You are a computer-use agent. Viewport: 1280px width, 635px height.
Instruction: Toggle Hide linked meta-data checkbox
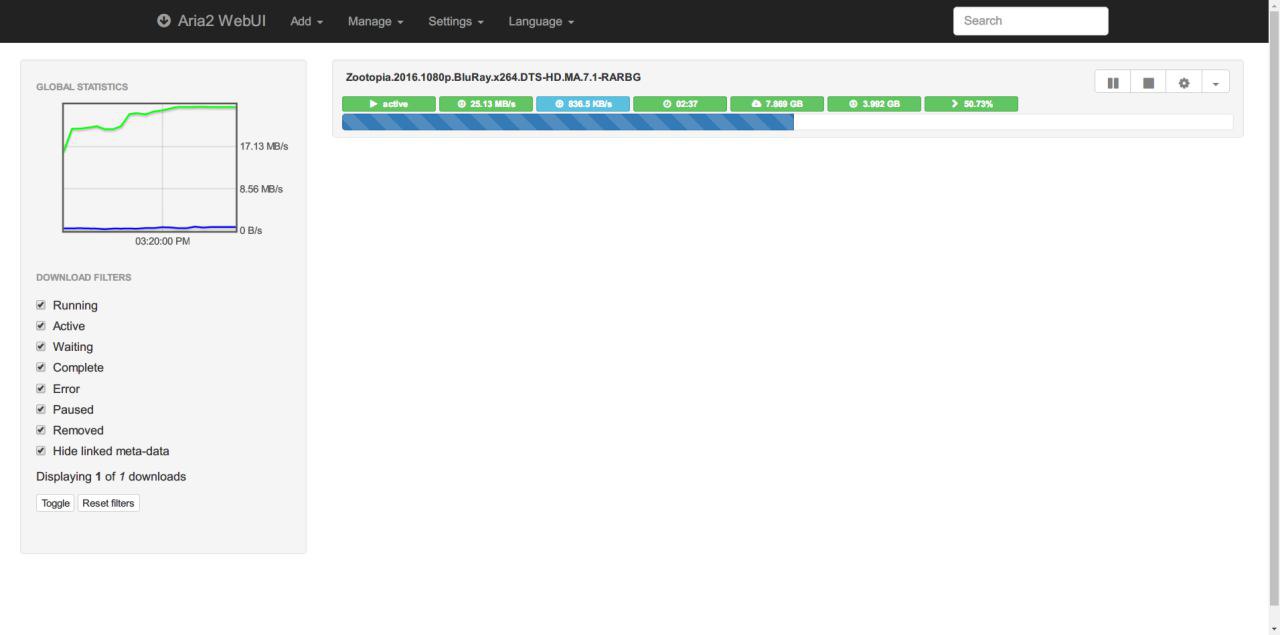click(x=41, y=451)
